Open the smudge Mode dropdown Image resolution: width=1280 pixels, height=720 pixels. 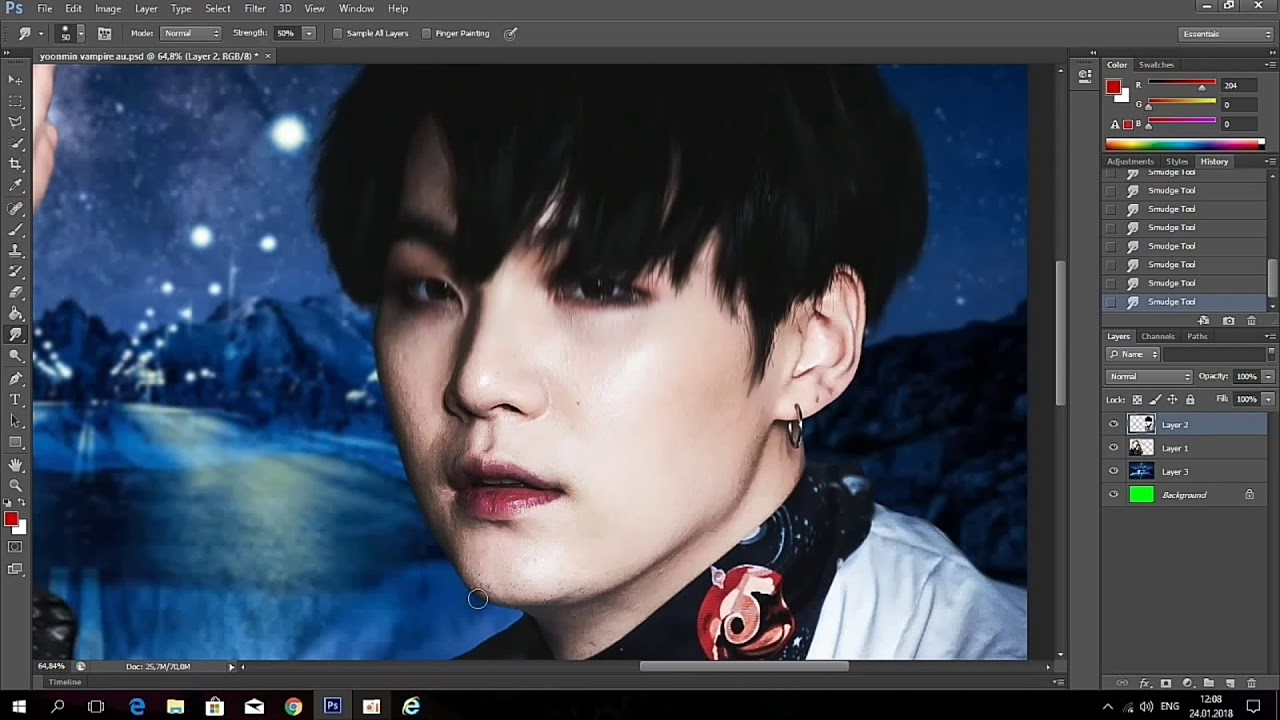pos(191,33)
